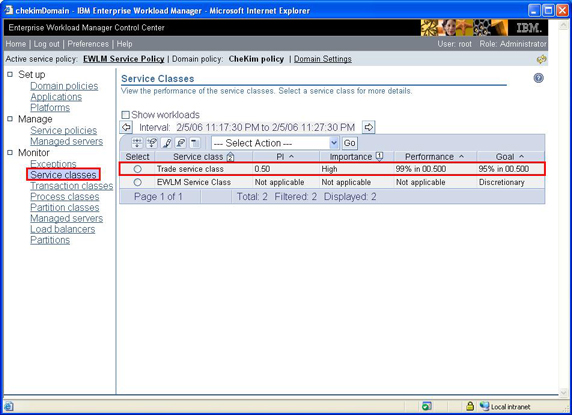Open Preferences in the top menu
The width and height of the screenshot is (572, 415).
88,44
